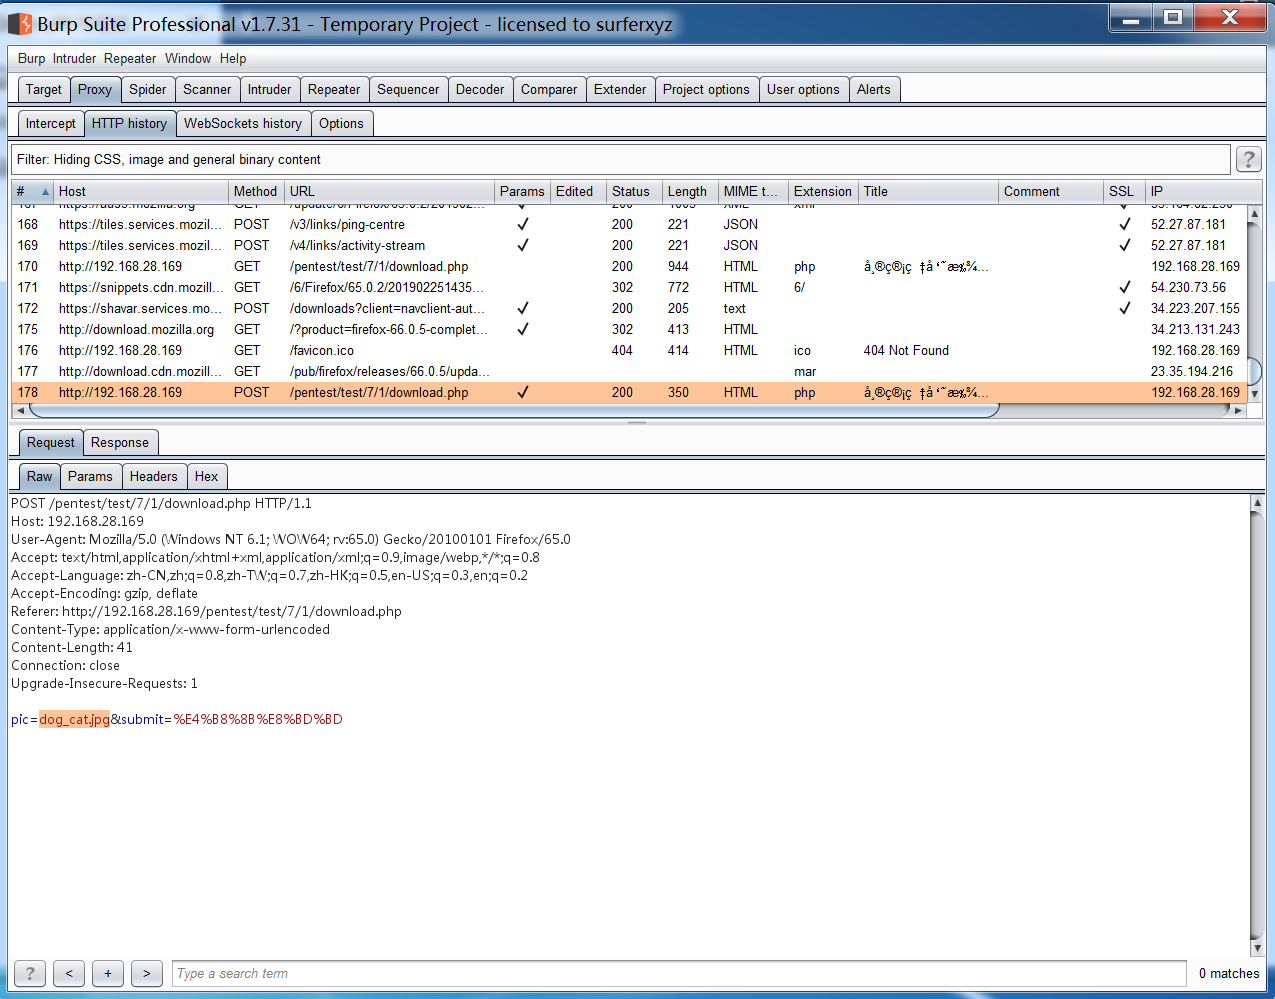
Task: Open the Target tab
Action: 44,89
